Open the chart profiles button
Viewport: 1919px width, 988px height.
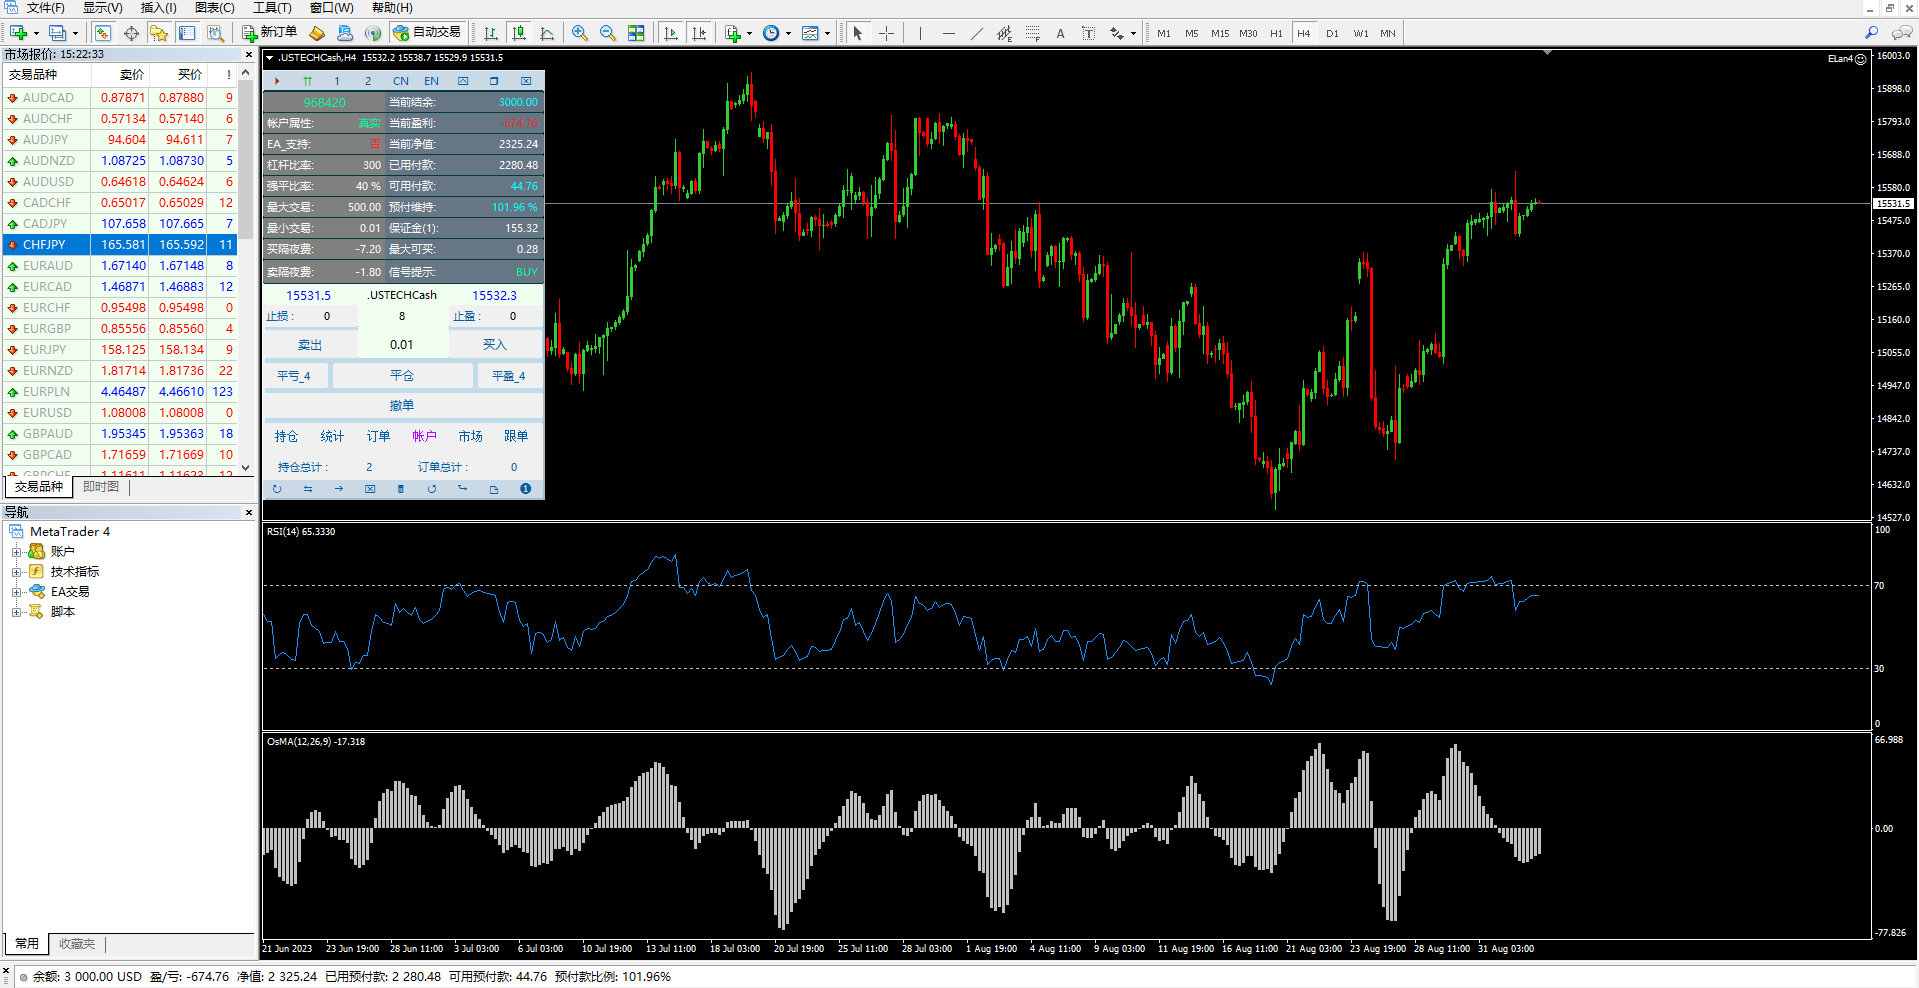58,33
